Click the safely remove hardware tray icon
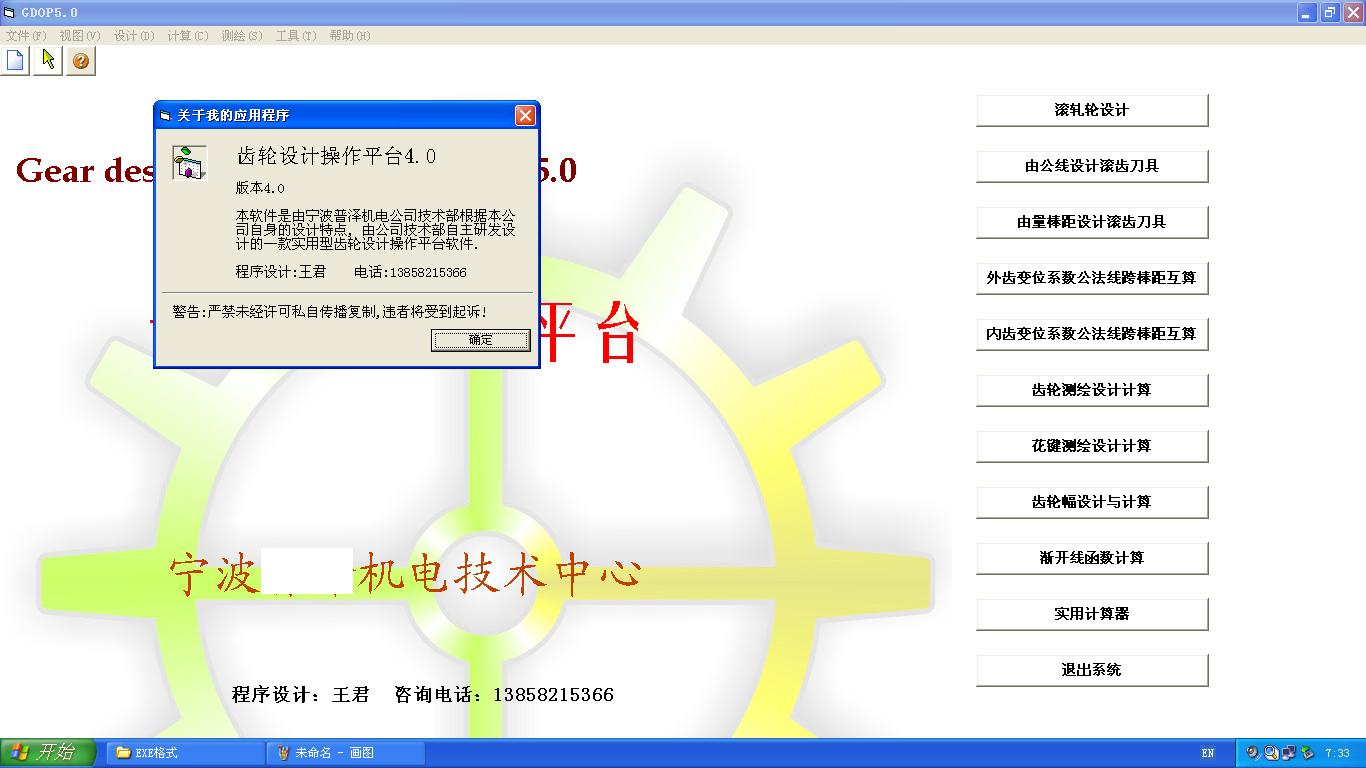Viewport: 1366px width, 768px height. tap(1306, 753)
